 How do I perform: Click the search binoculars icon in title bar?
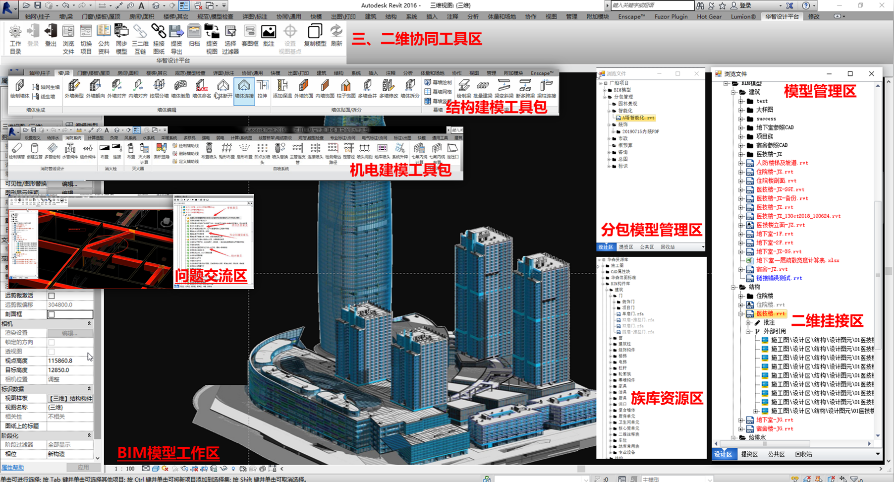701,6
